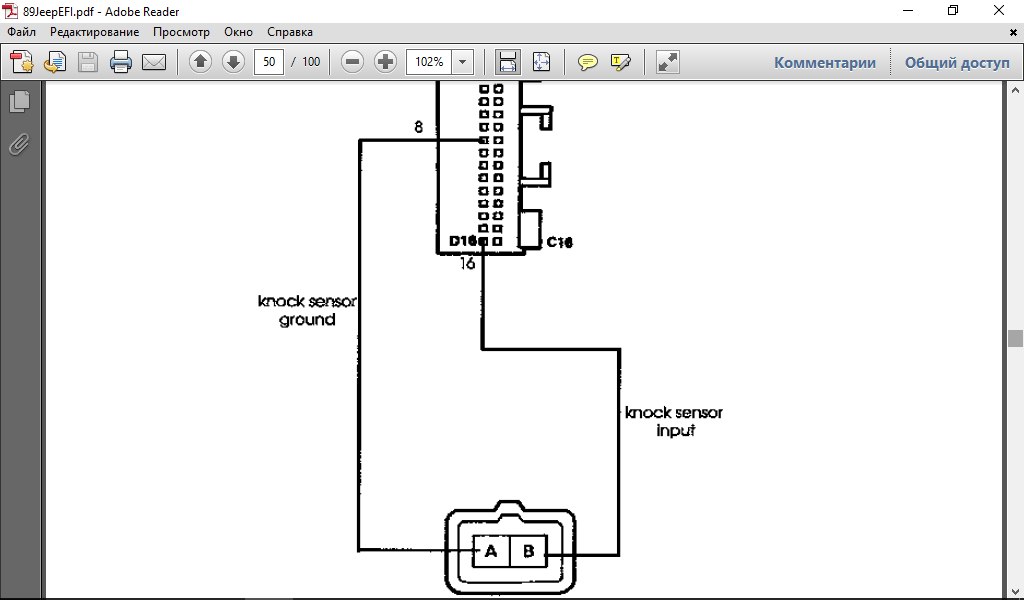Click the Create PDF online icon

click(x=22, y=62)
